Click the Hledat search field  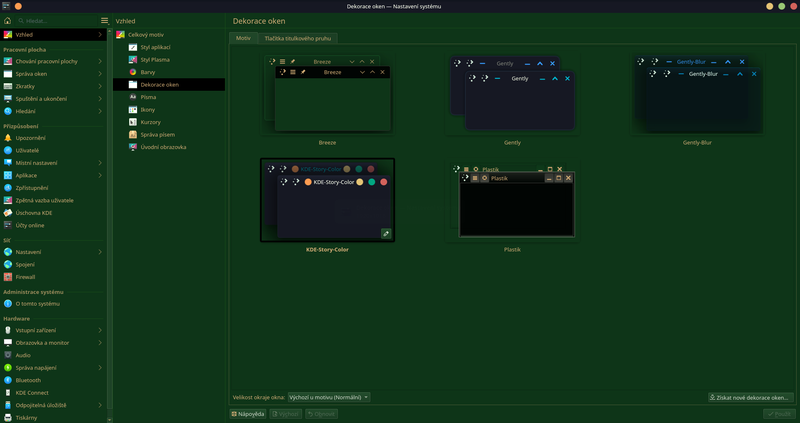click(x=55, y=20)
